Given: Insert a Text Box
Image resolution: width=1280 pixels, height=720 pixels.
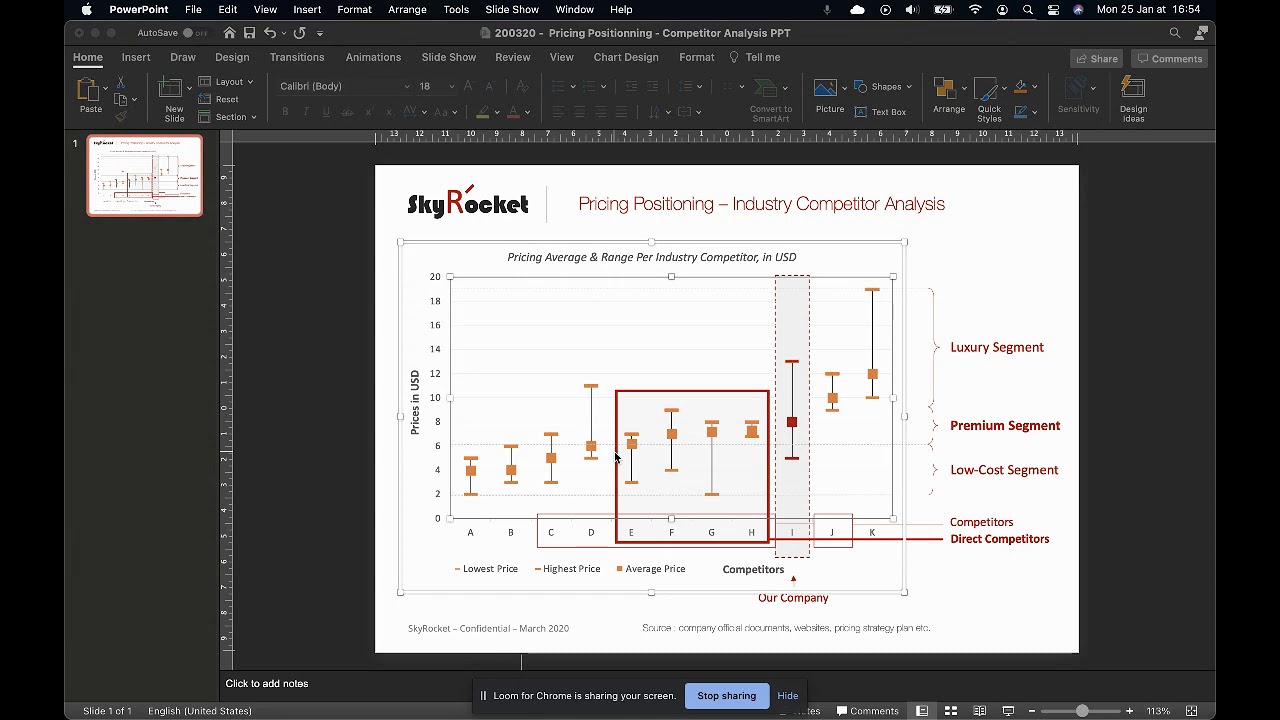Looking at the screenshot, I should (x=880, y=112).
